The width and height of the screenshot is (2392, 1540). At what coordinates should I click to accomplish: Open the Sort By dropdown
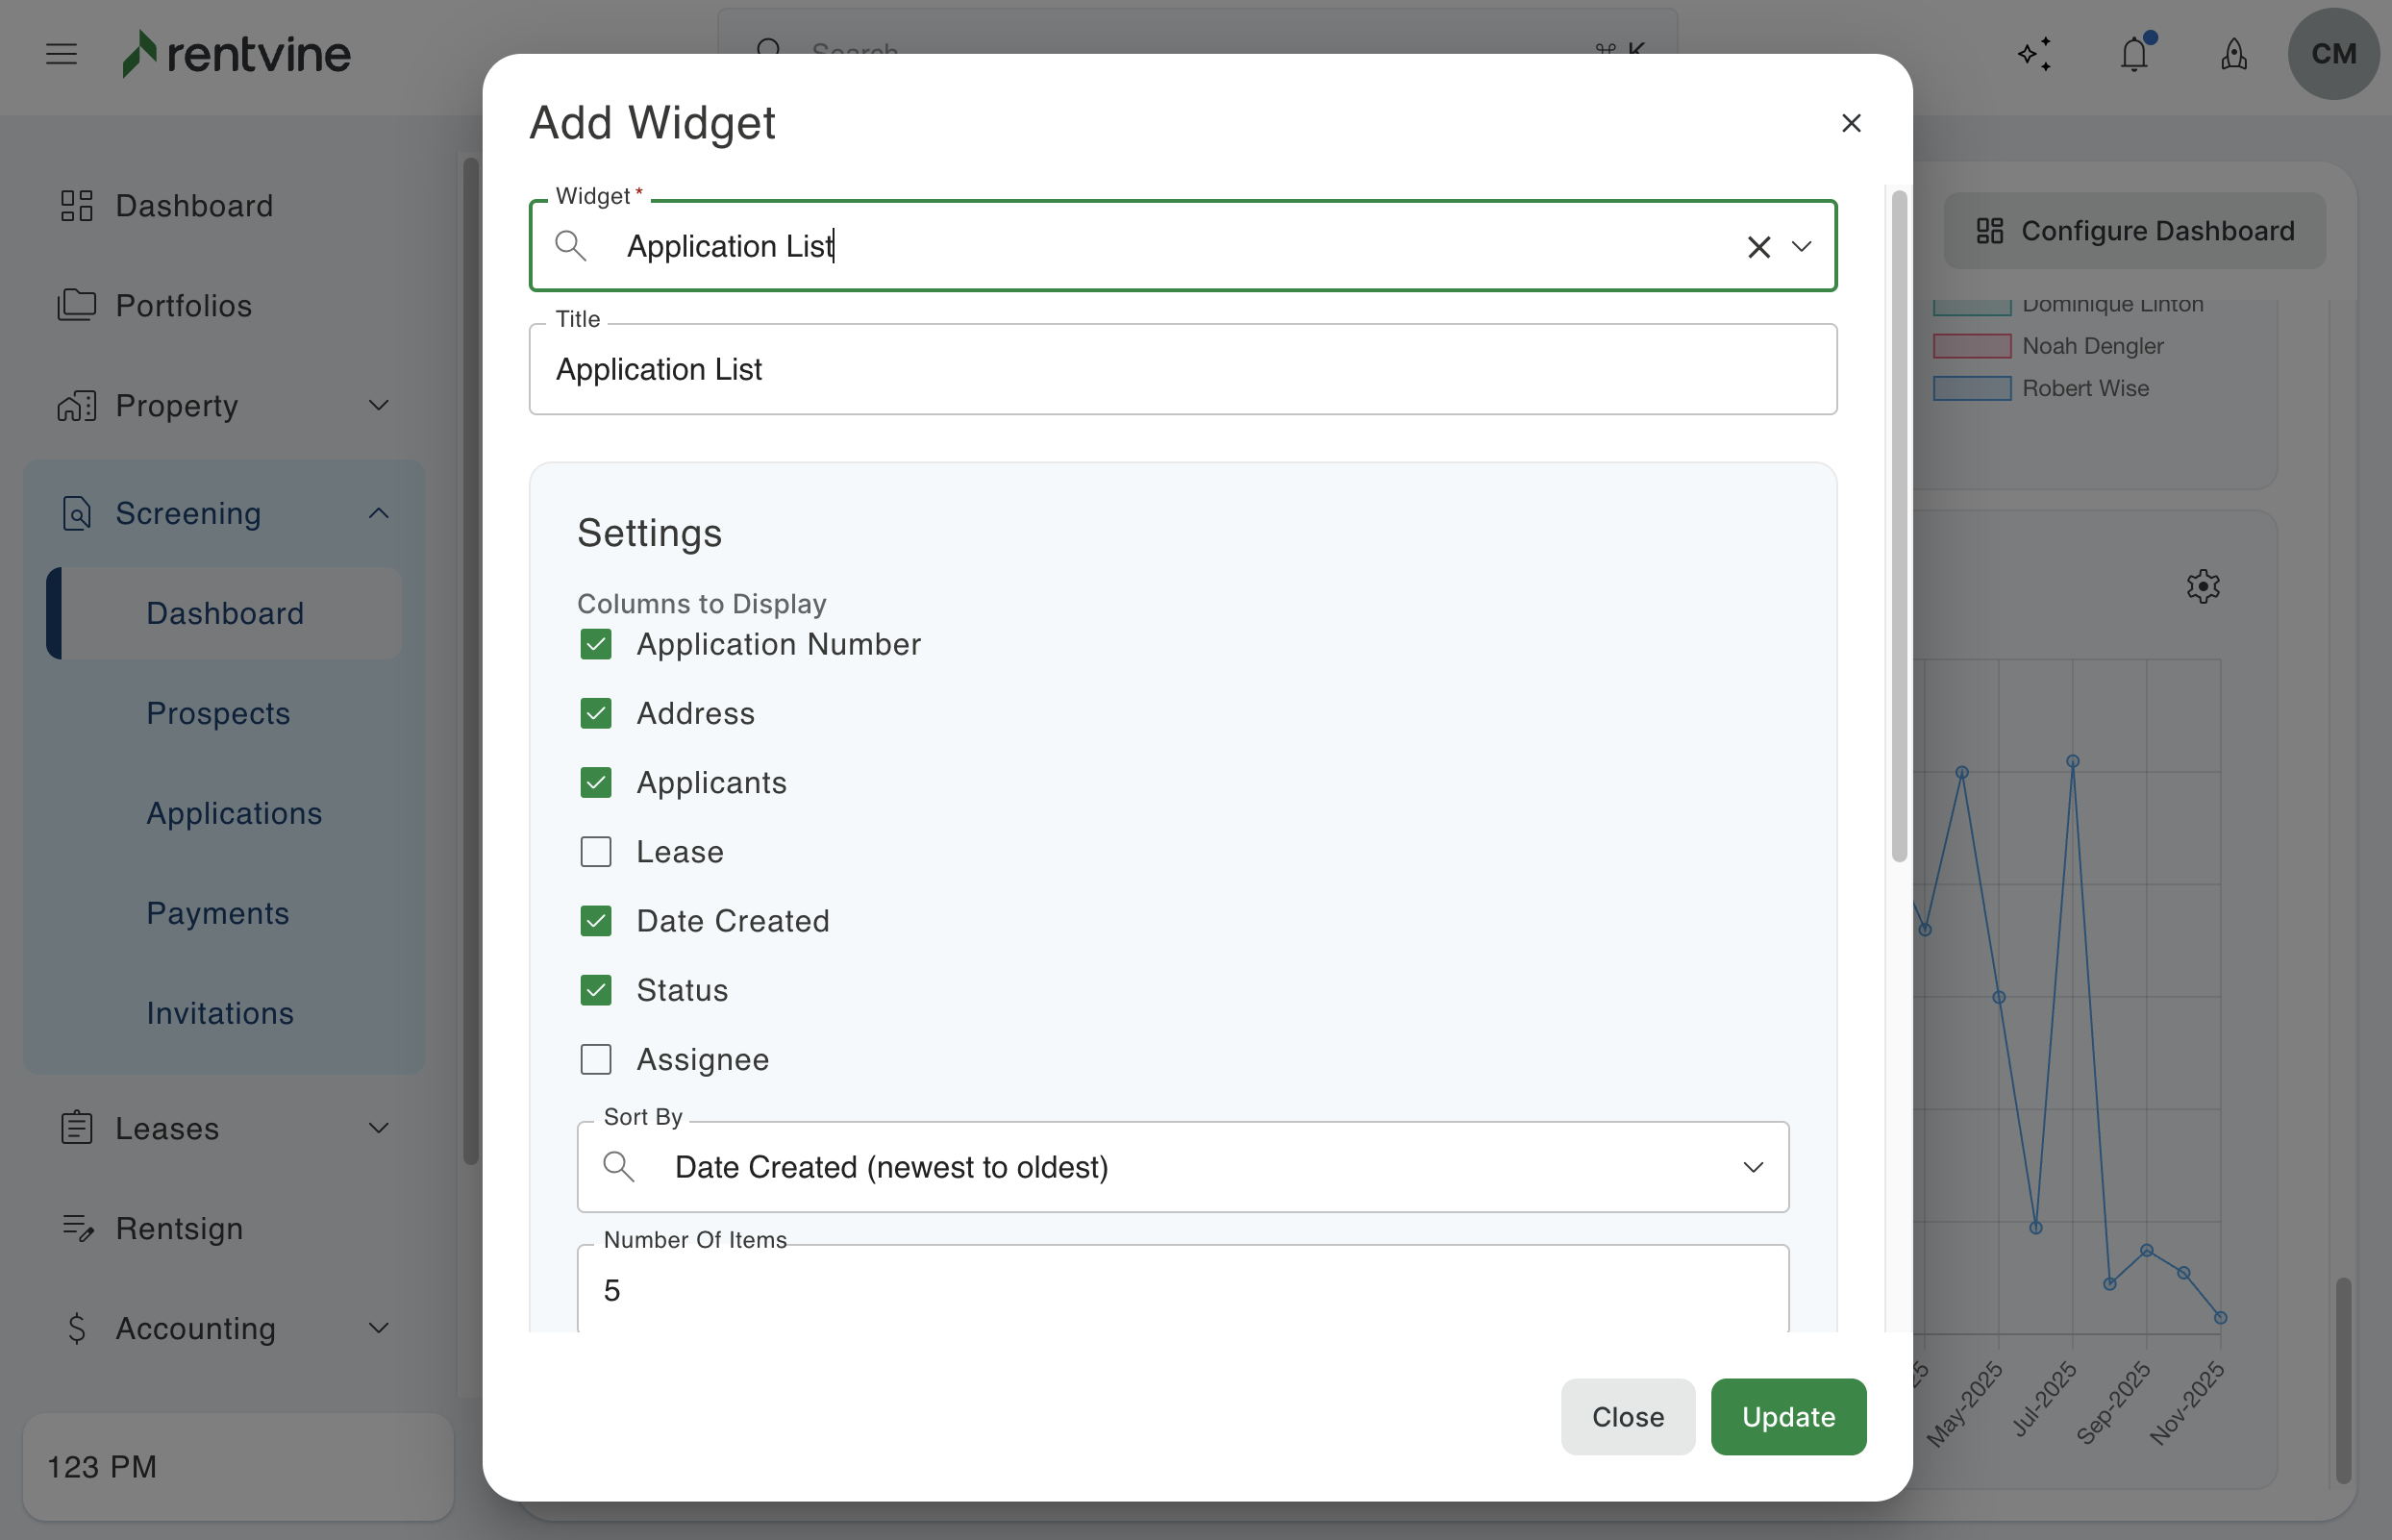(1182, 1167)
